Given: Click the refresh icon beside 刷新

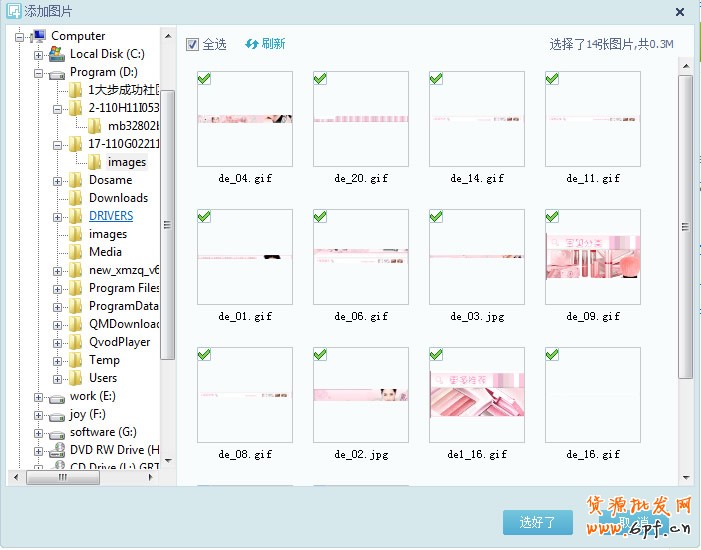Looking at the screenshot, I should coord(251,44).
